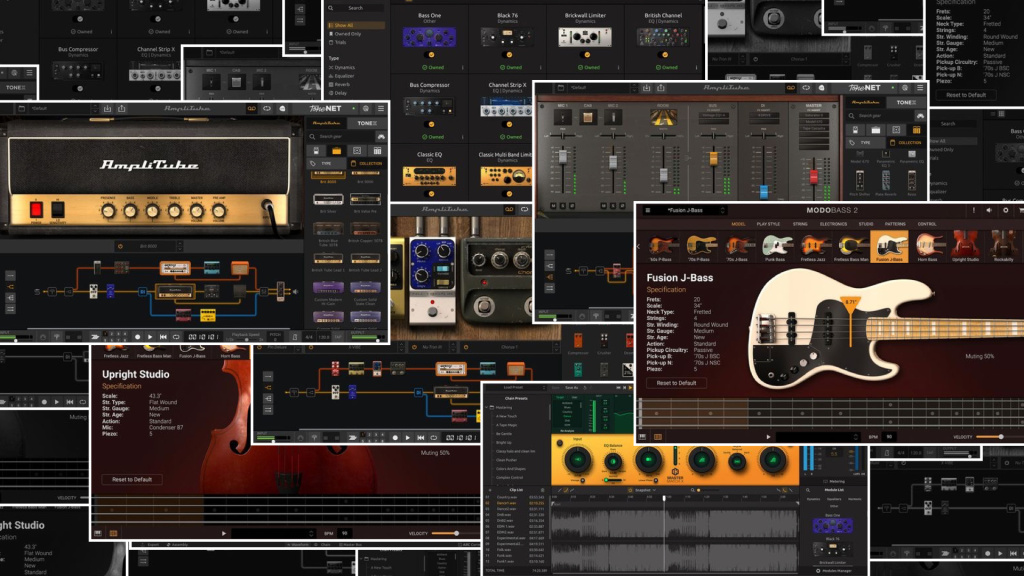The image size is (1024, 576).
Task: Open the hamburger menu in AmpliTube amp window
Action: (x=381, y=108)
